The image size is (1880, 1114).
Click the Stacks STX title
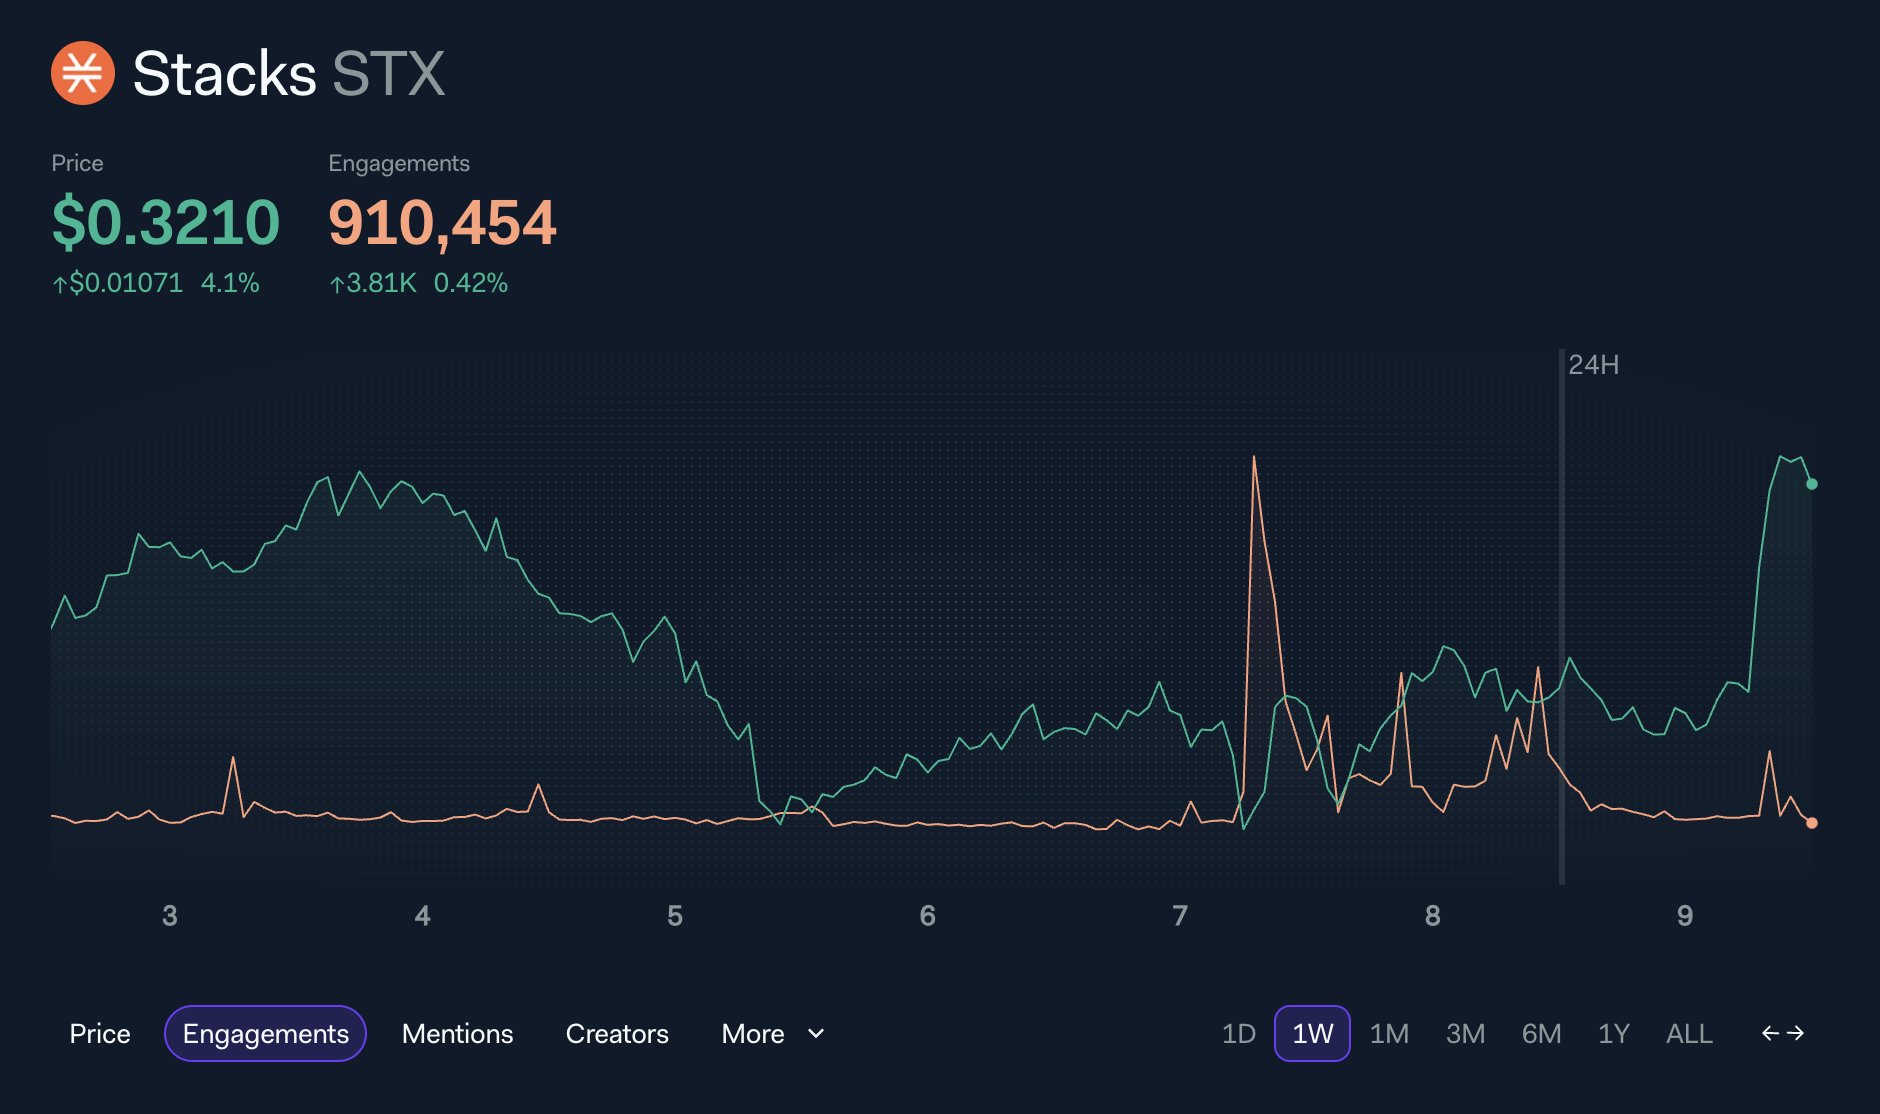(288, 73)
